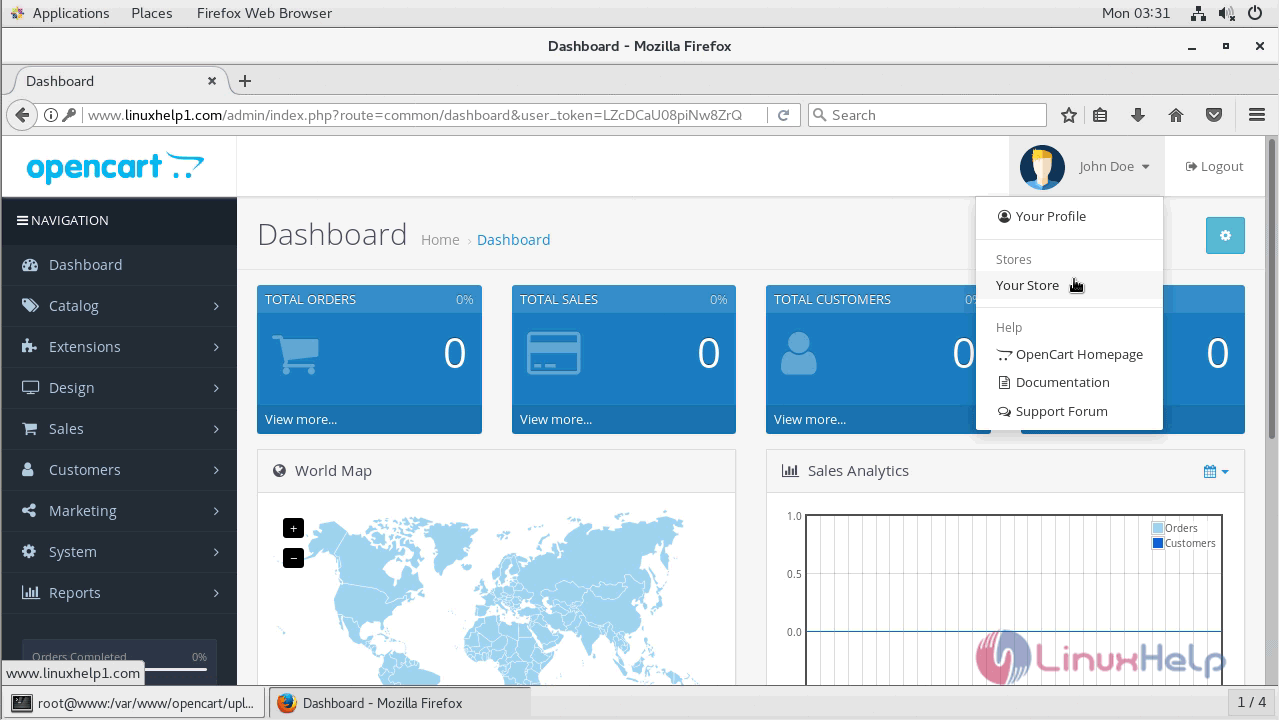Expand the Catalog menu chevron
Screen dimensions: 1280x720
point(216,306)
